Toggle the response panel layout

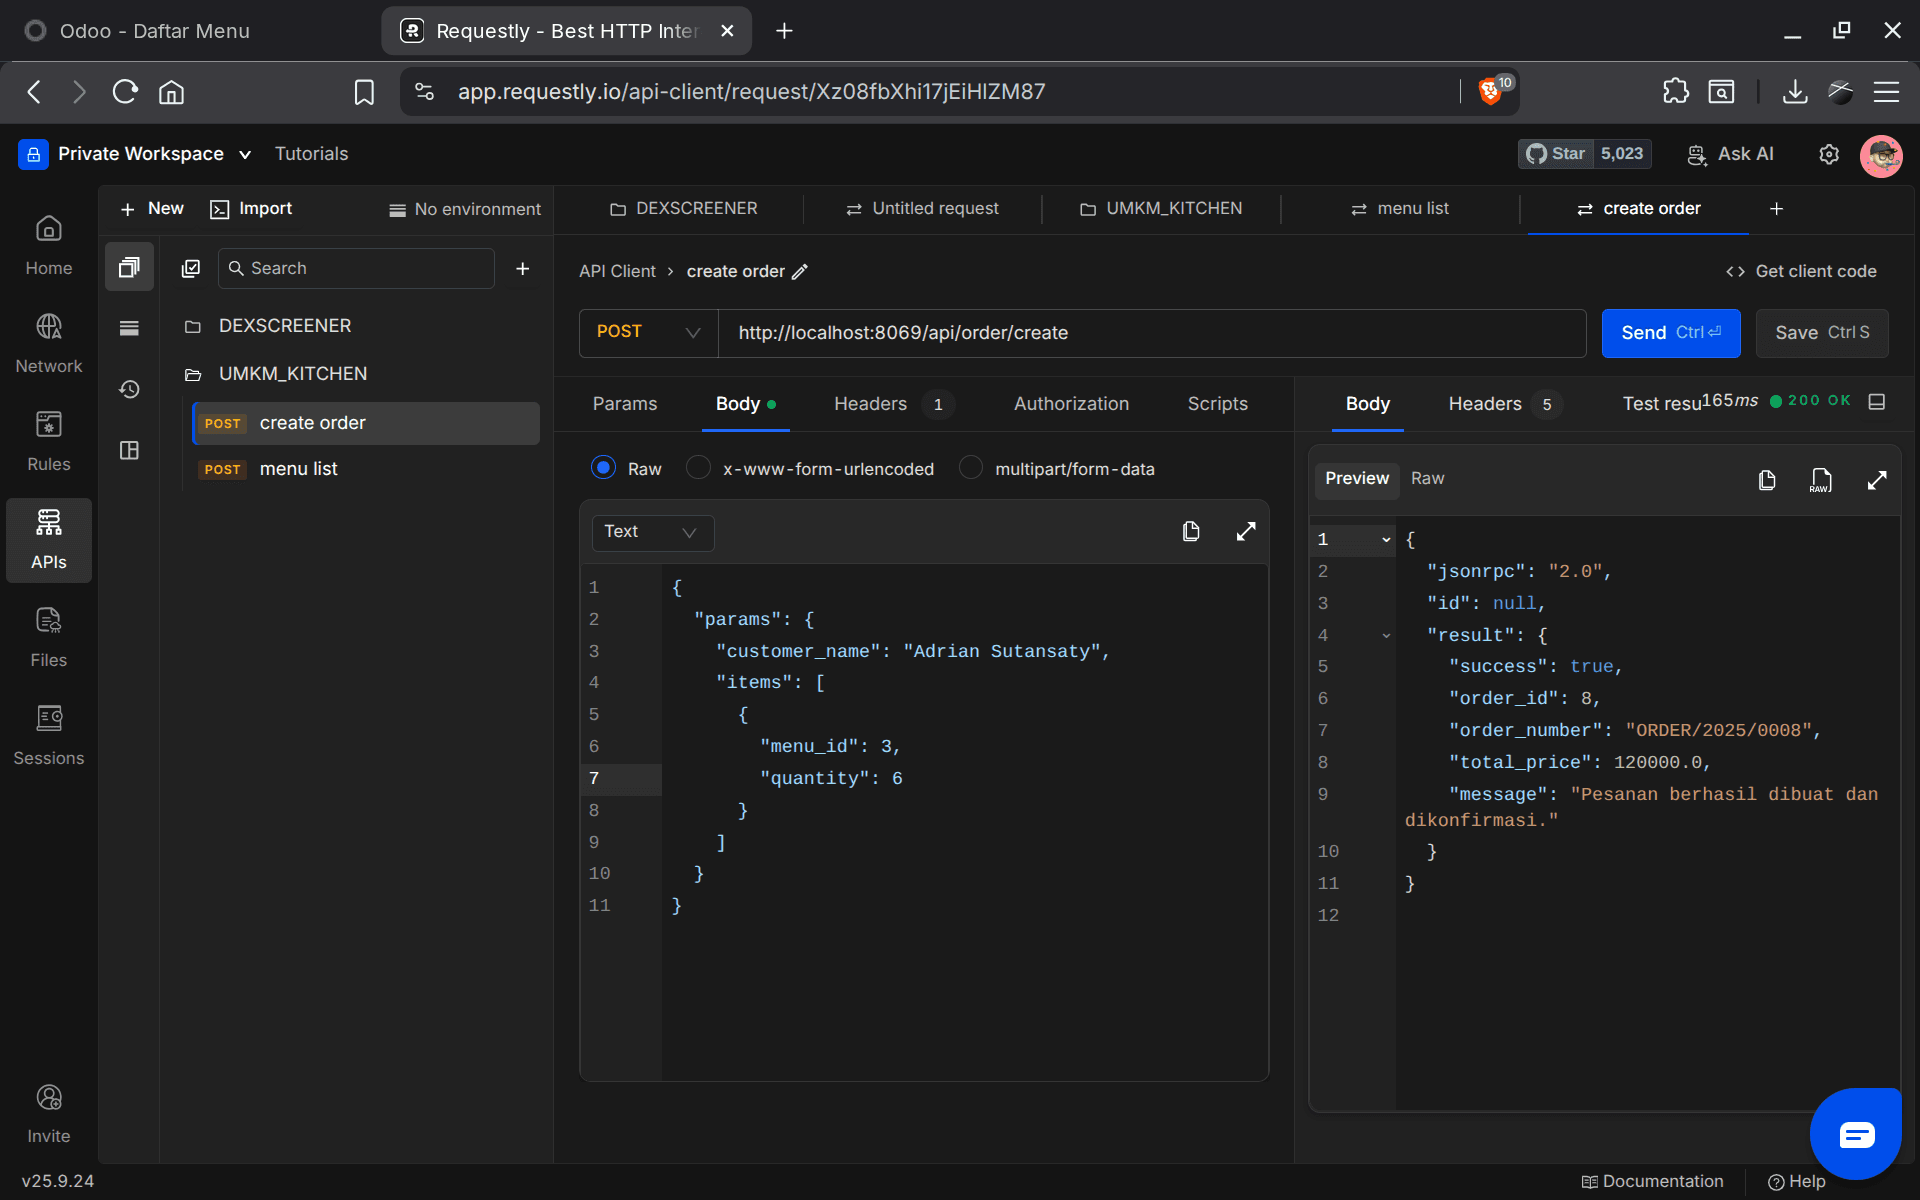point(1877,401)
